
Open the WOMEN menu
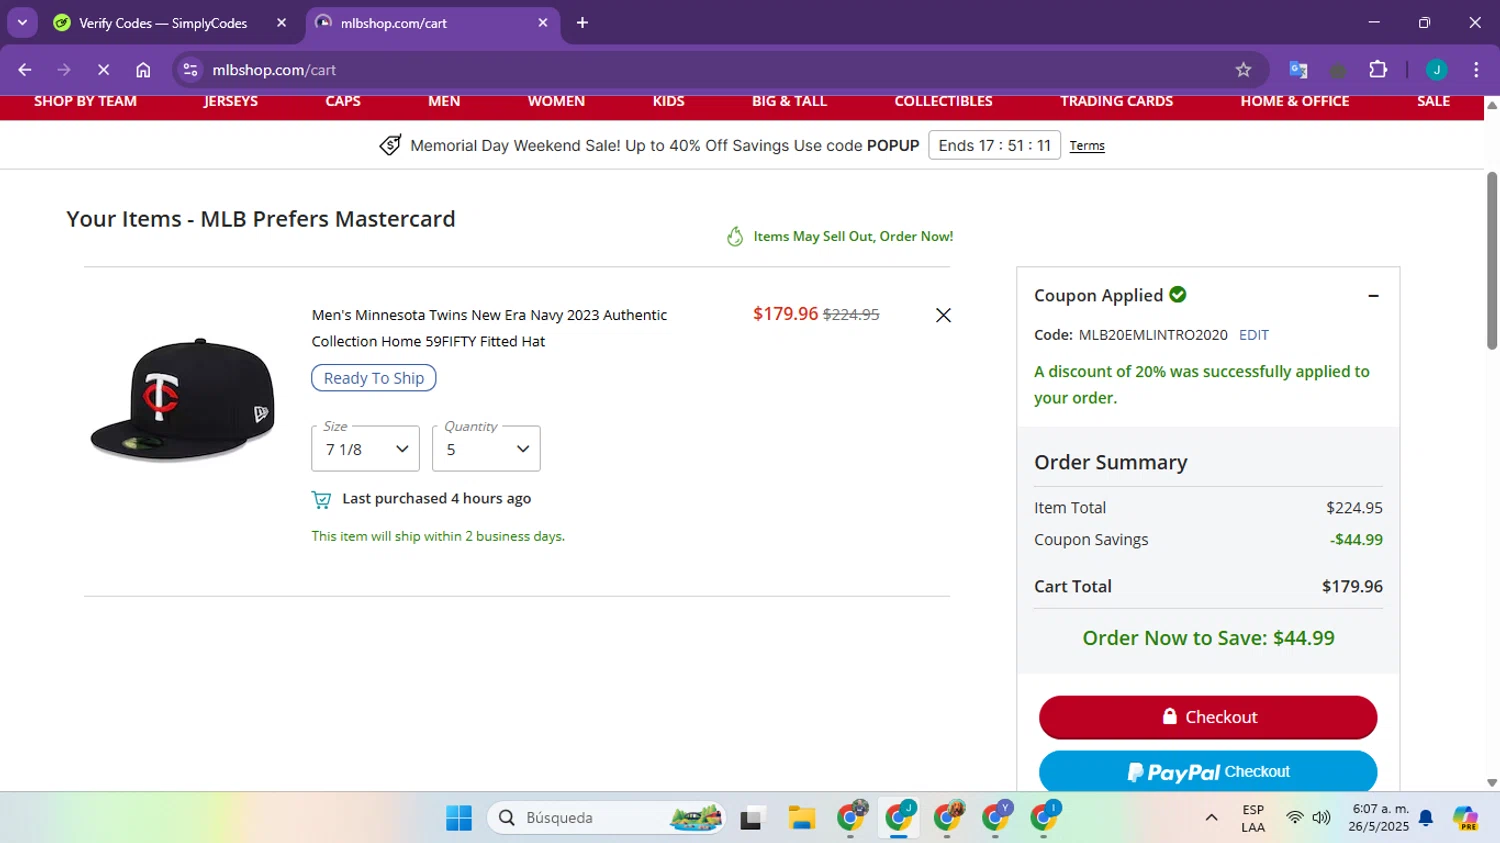[x=556, y=101]
